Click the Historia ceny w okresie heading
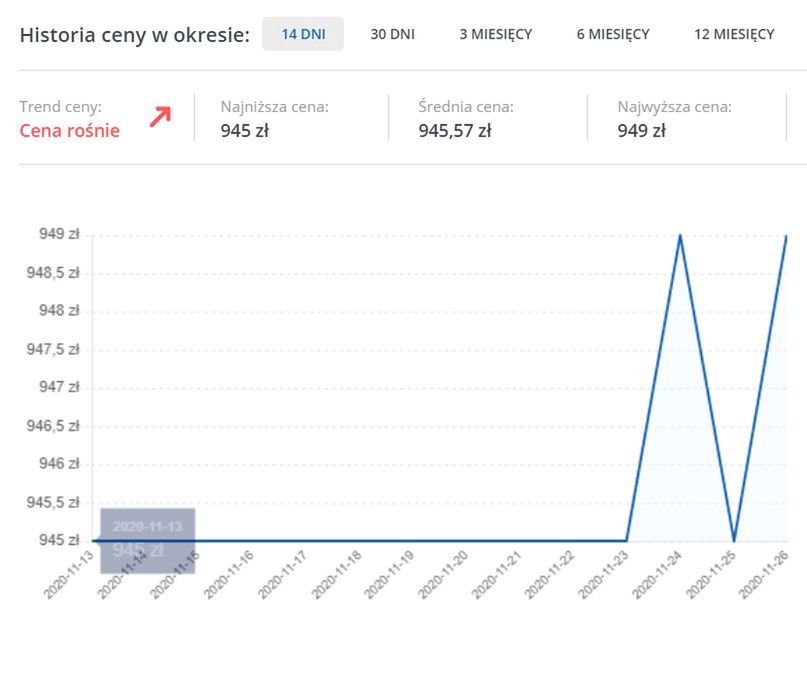Image resolution: width=807 pixels, height=697 pixels. click(x=134, y=35)
